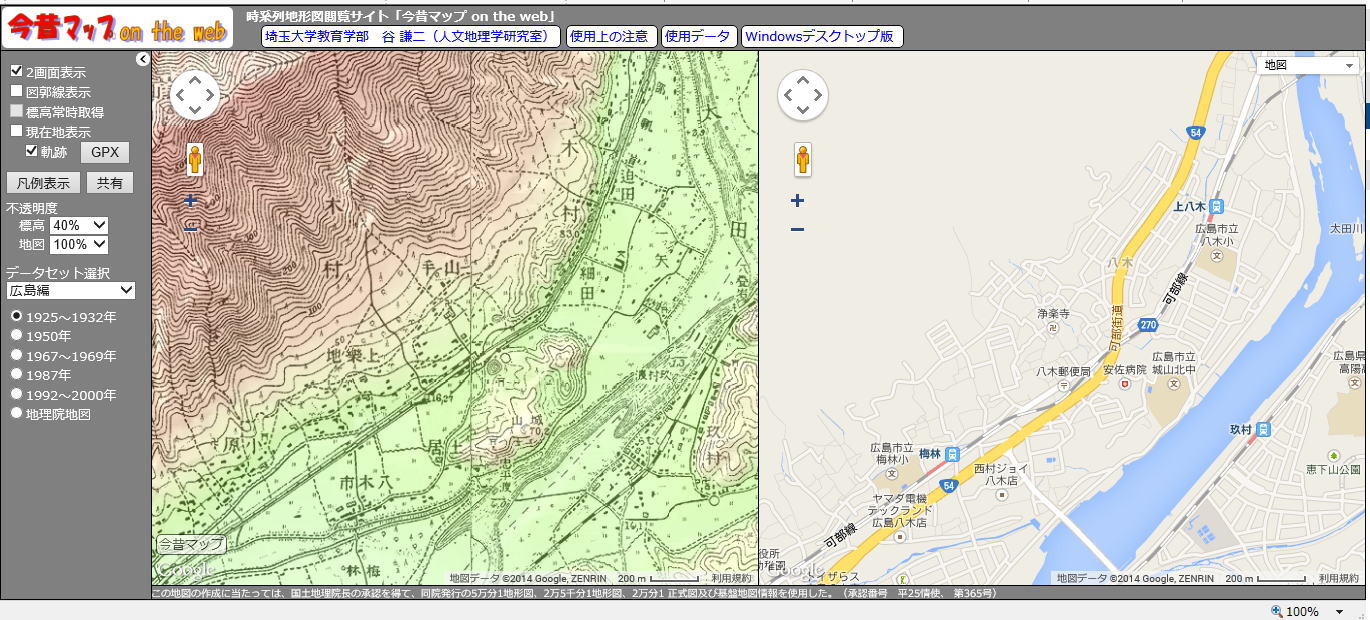
Task: Open the Windowsデスクトップ版 link
Action: pos(822,36)
